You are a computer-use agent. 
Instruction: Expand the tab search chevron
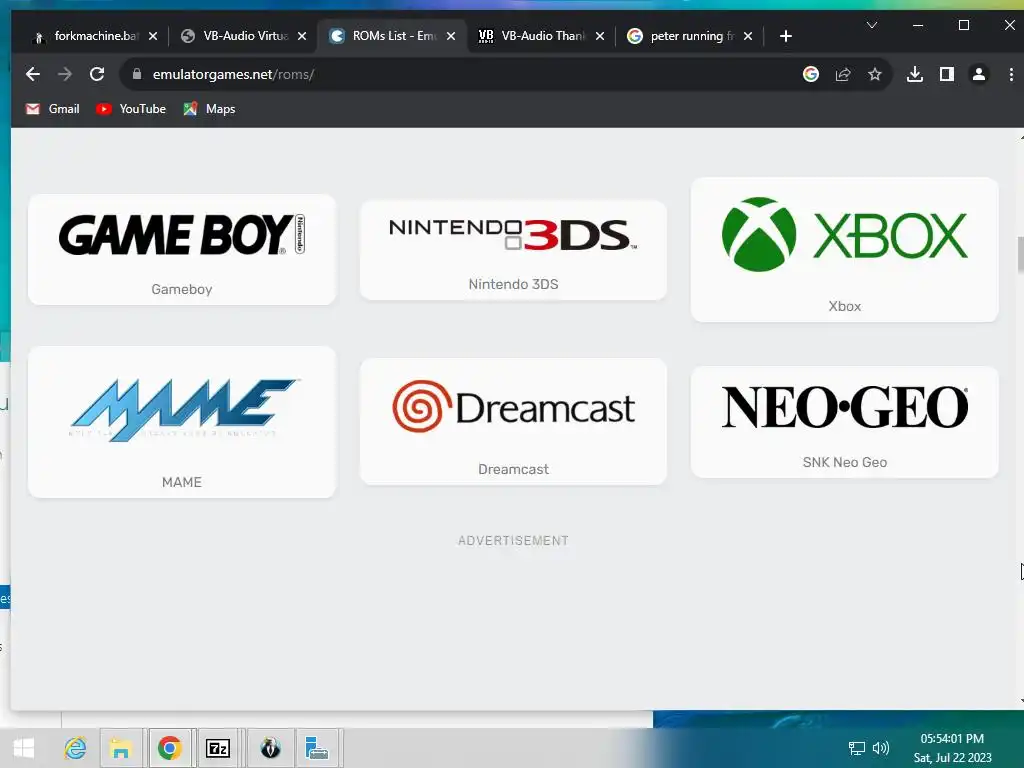pos(872,25)
